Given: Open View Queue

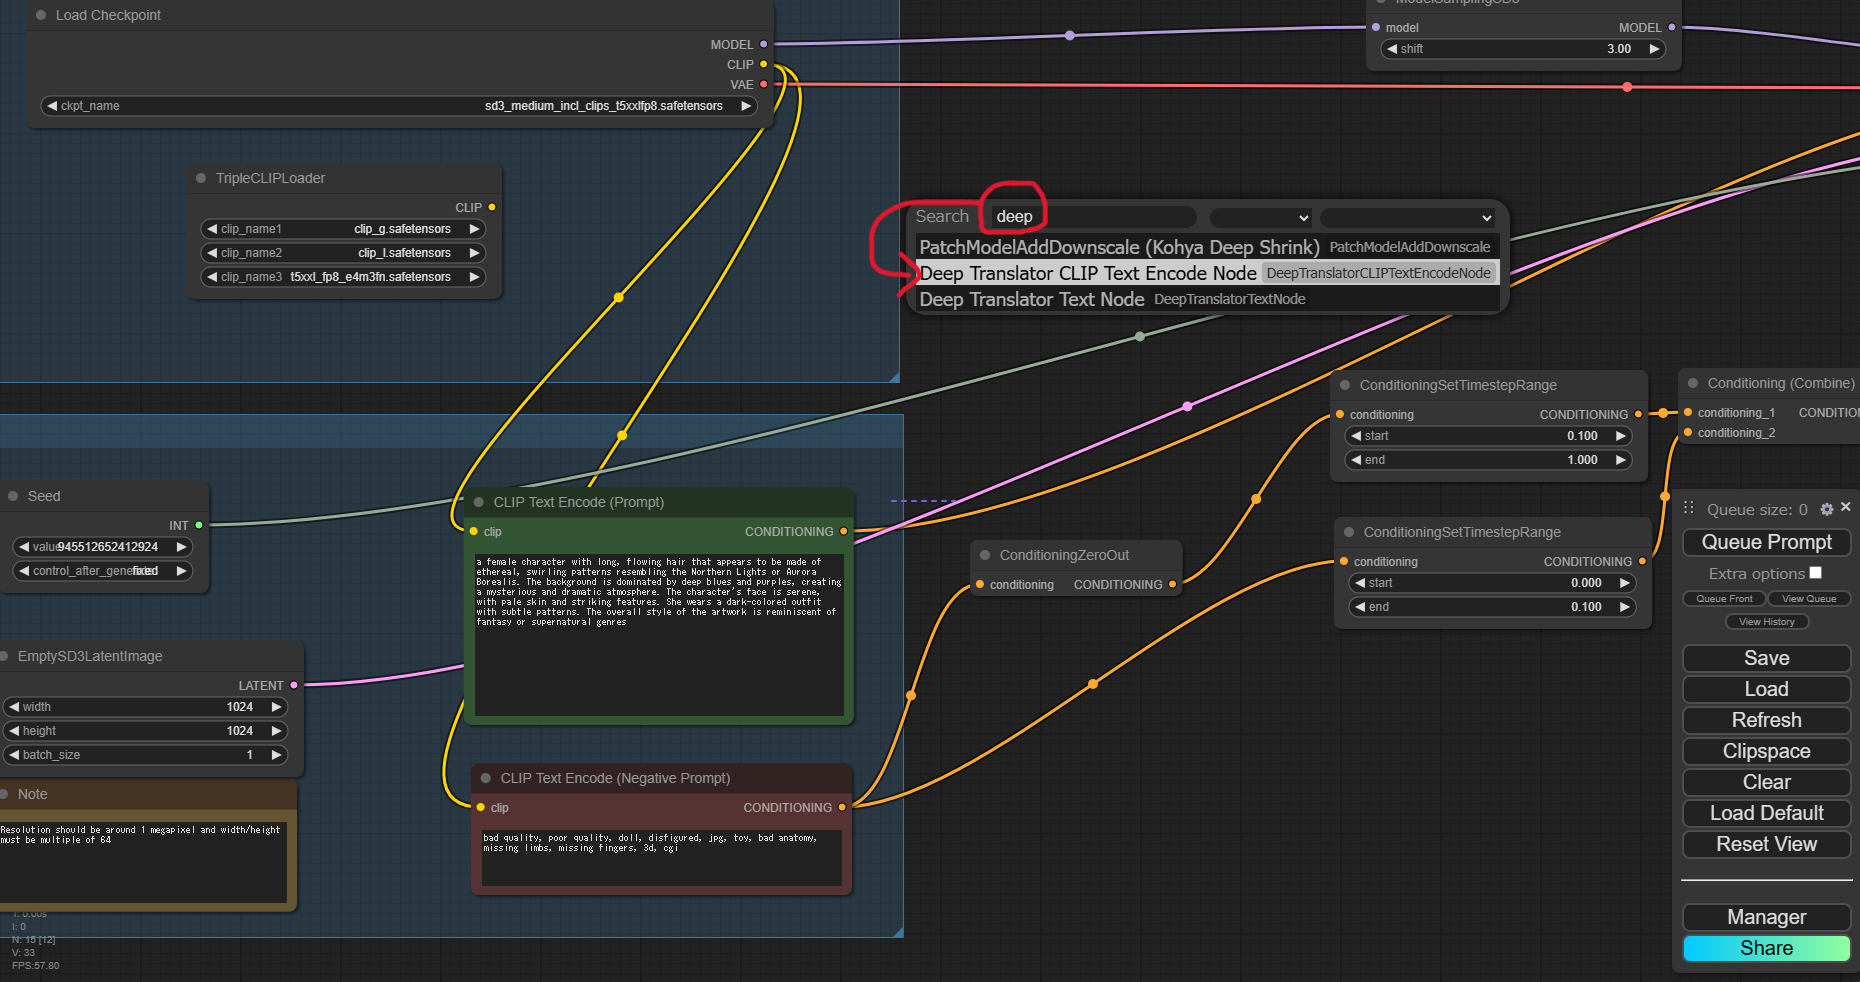Looking at the screenshot, I should (1809, 598).
